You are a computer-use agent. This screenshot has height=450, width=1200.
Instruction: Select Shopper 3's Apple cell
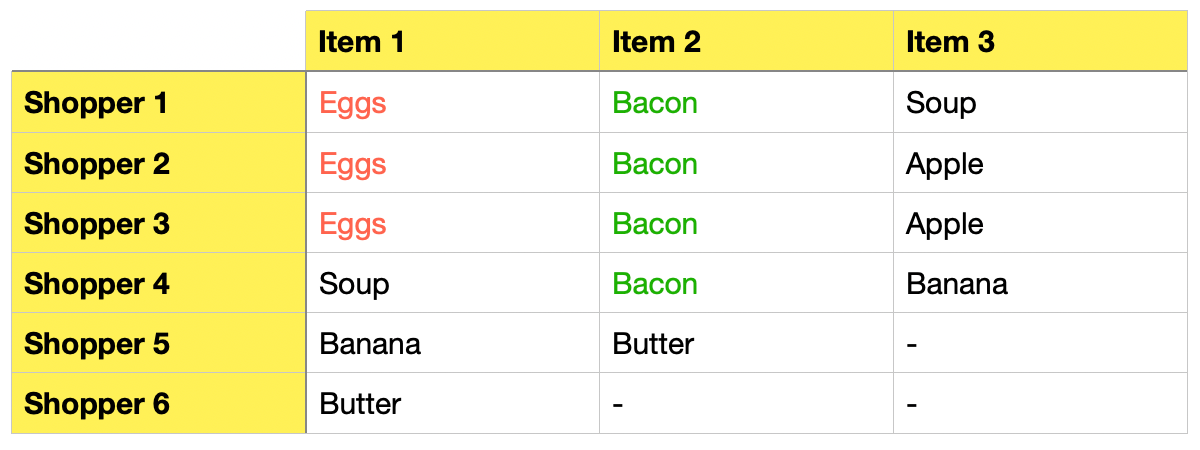click(x=1041, y=223)
